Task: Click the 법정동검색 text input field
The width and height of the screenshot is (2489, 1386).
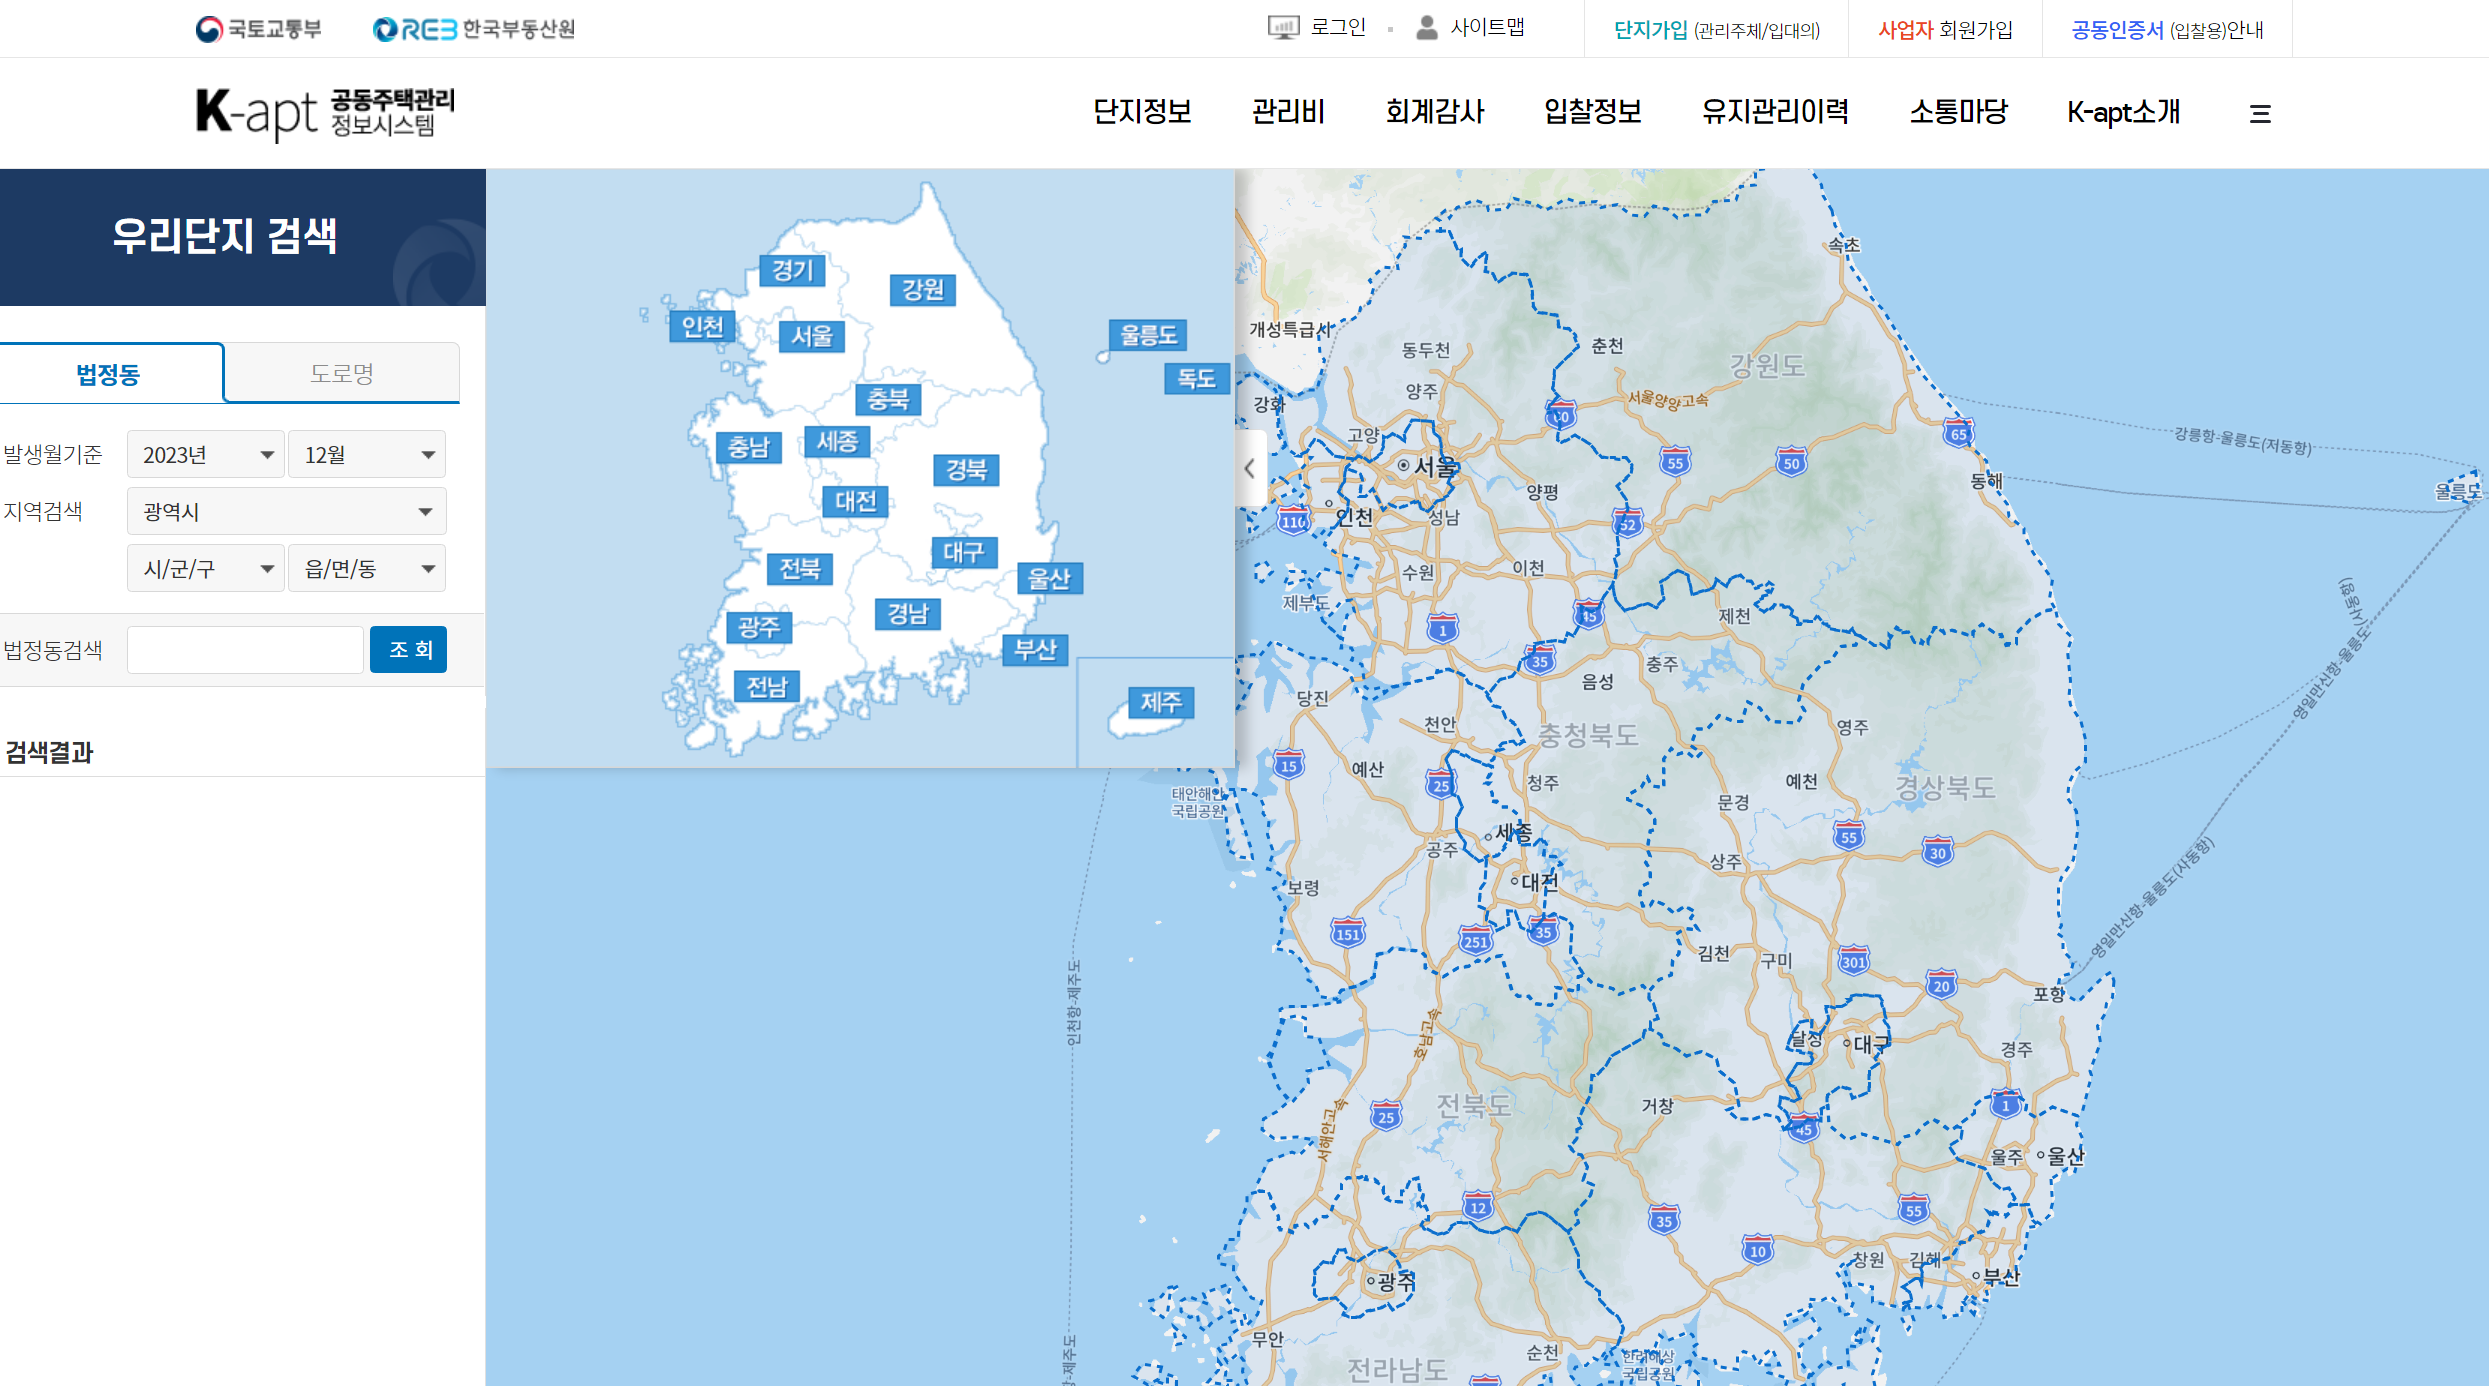Action: 245,650
